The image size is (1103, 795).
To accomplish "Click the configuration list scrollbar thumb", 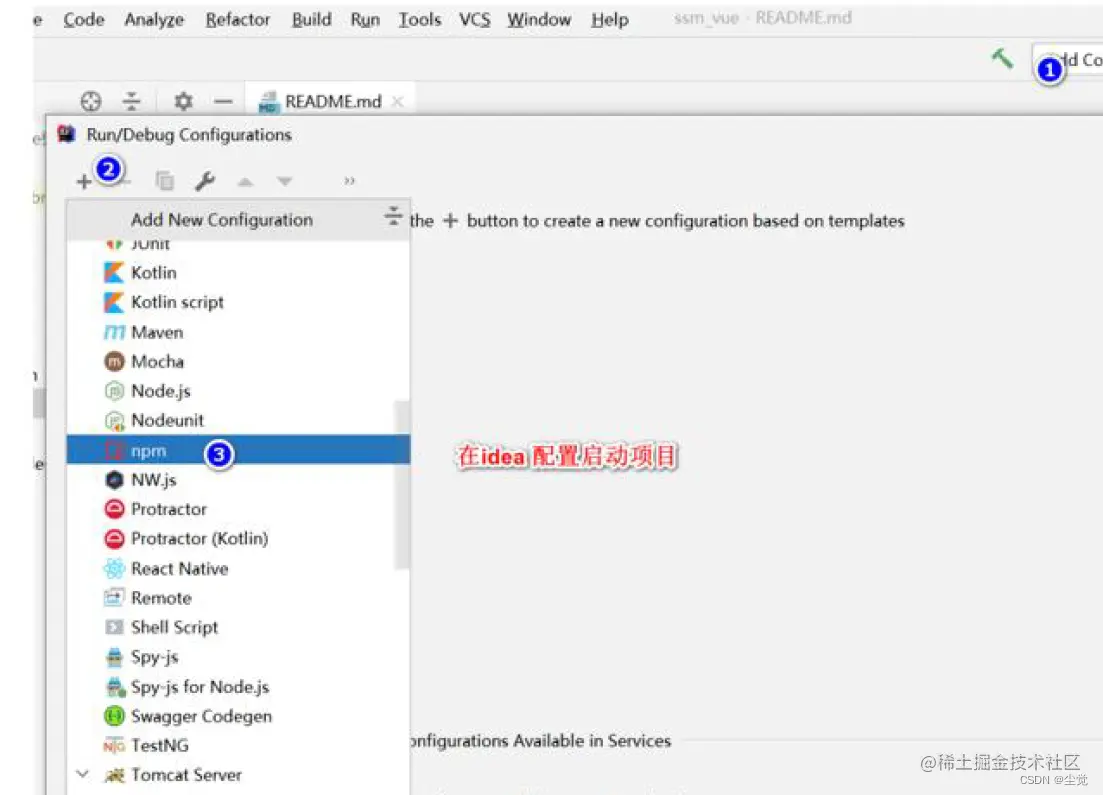I will pyautogui.click(x=402, y=484).
